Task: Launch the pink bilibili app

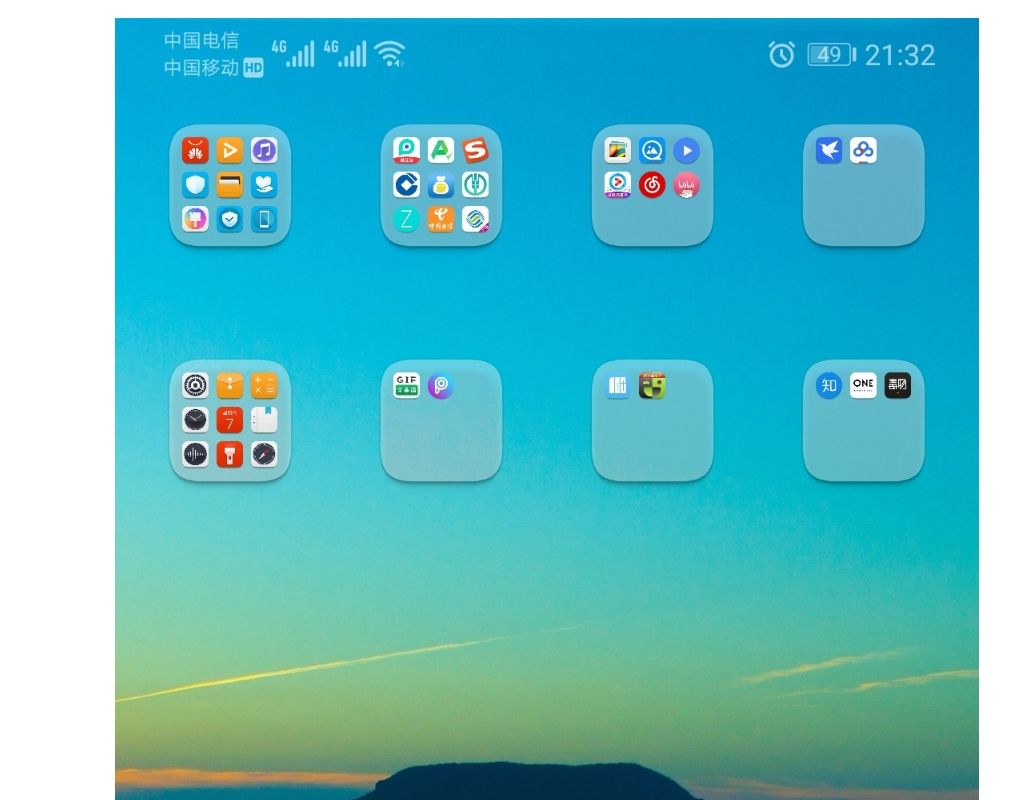Action: 687,185
